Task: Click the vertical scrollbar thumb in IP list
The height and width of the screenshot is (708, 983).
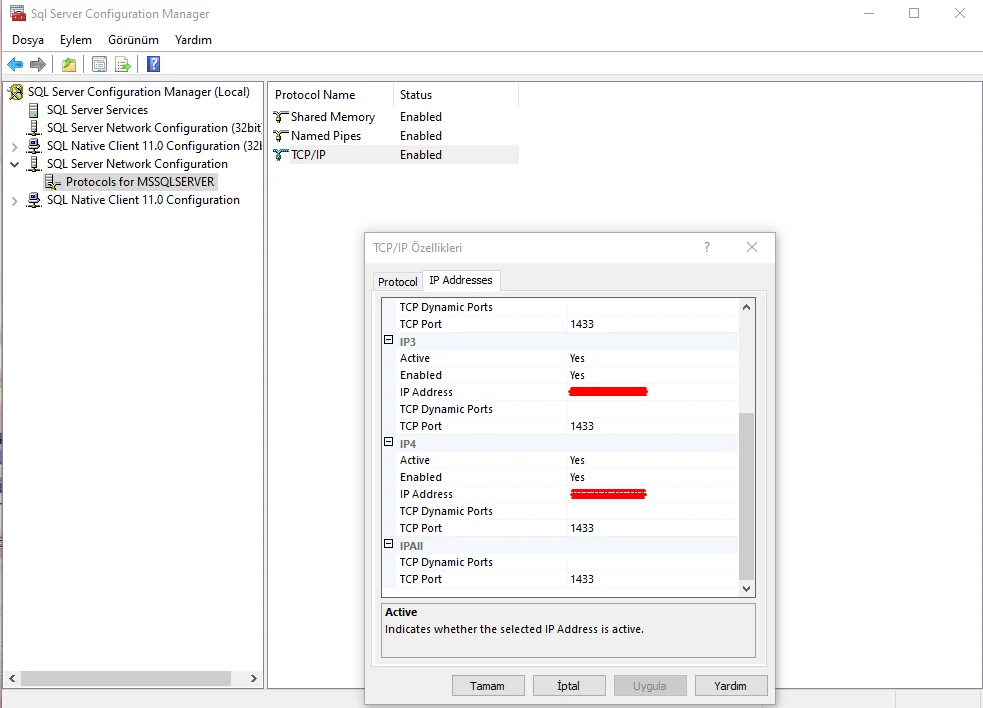Action: pyautogui.click(x=746, y=495)
